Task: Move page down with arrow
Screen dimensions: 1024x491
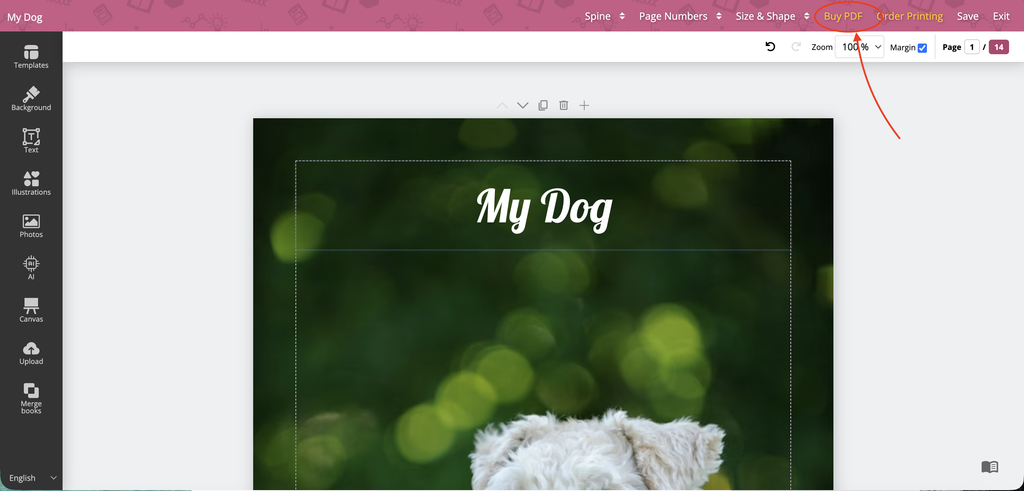Action: 522,105
